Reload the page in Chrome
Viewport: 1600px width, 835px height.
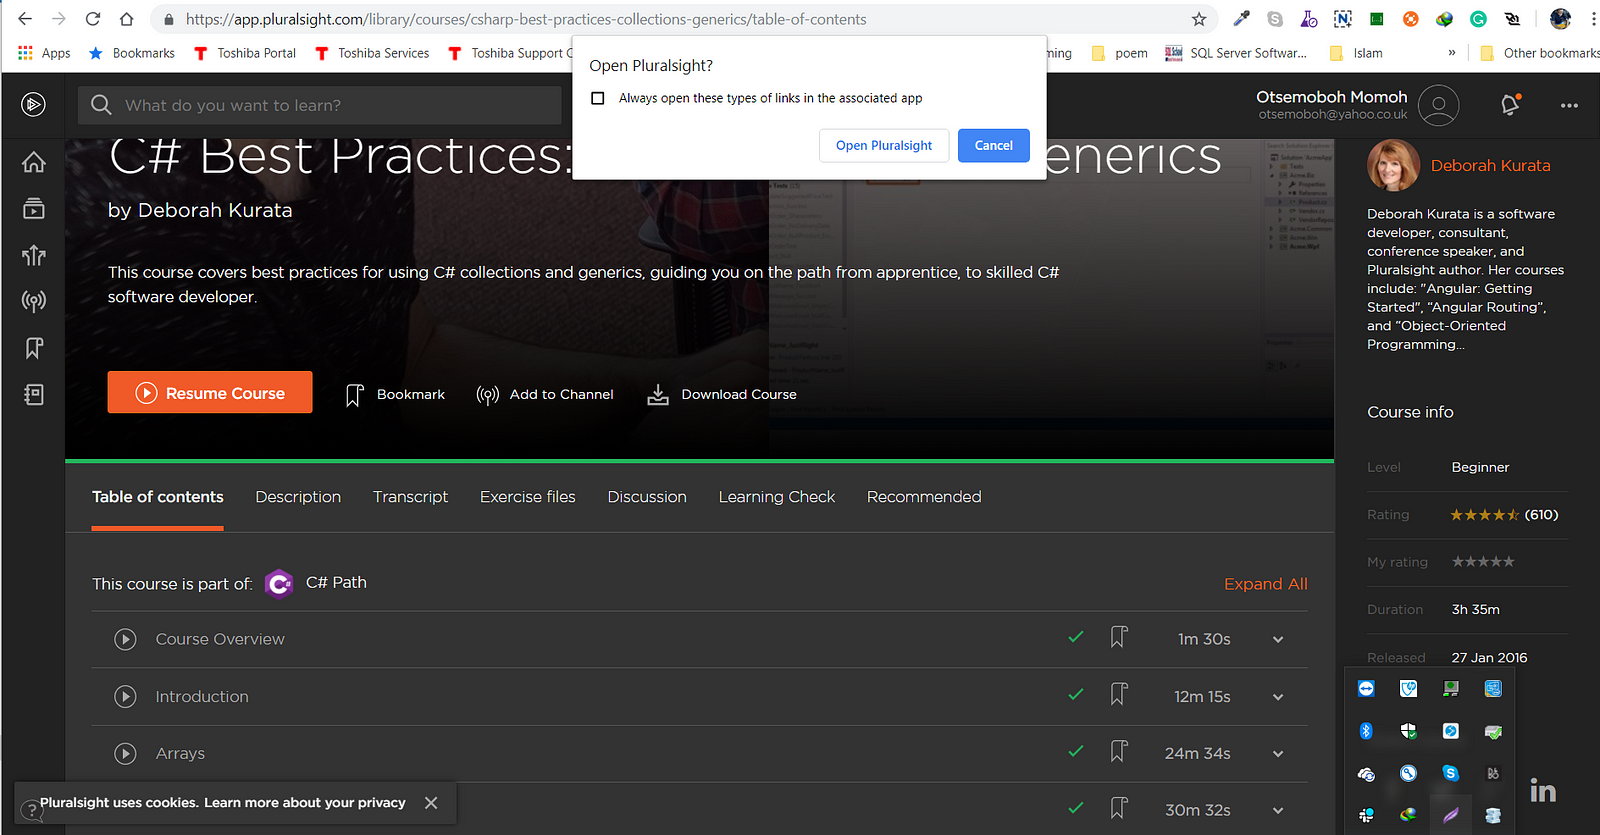tap(92, 19)
